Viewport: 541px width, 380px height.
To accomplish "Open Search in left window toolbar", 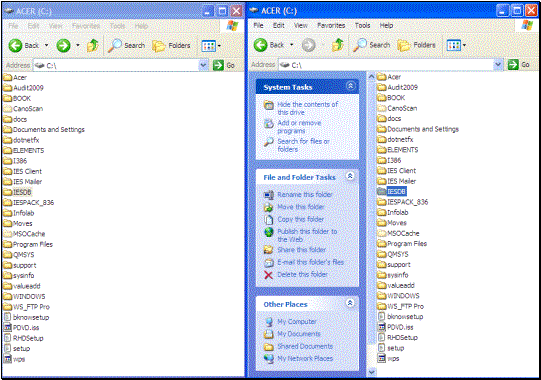I will (126, 45).
